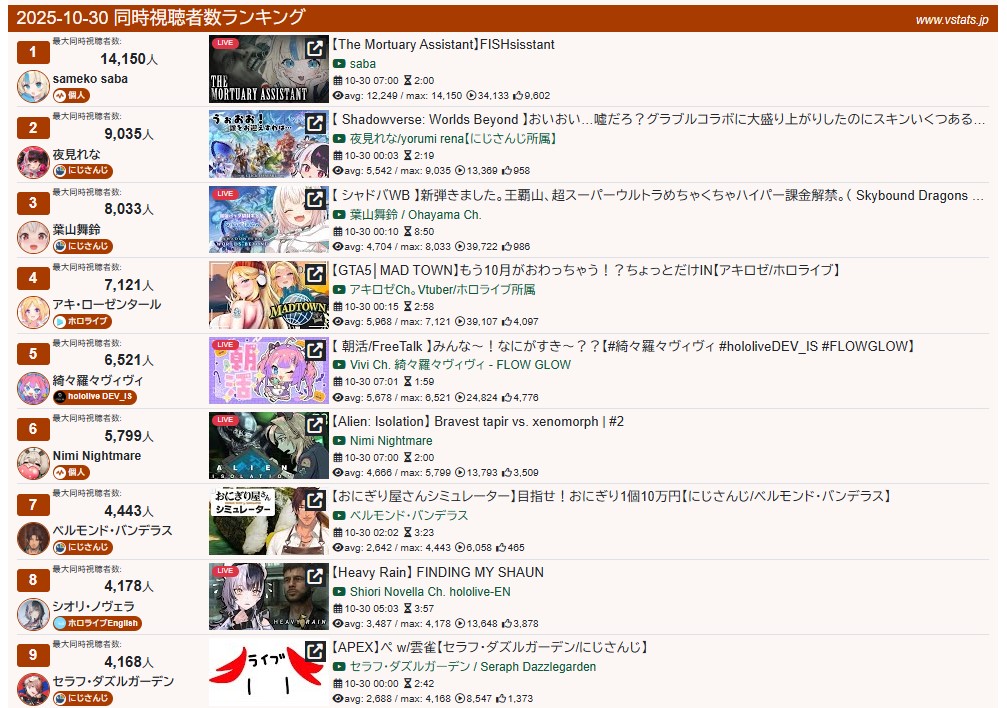
Task: Click 9,035人 peak viewer count
Action: (x=129, y=134)
